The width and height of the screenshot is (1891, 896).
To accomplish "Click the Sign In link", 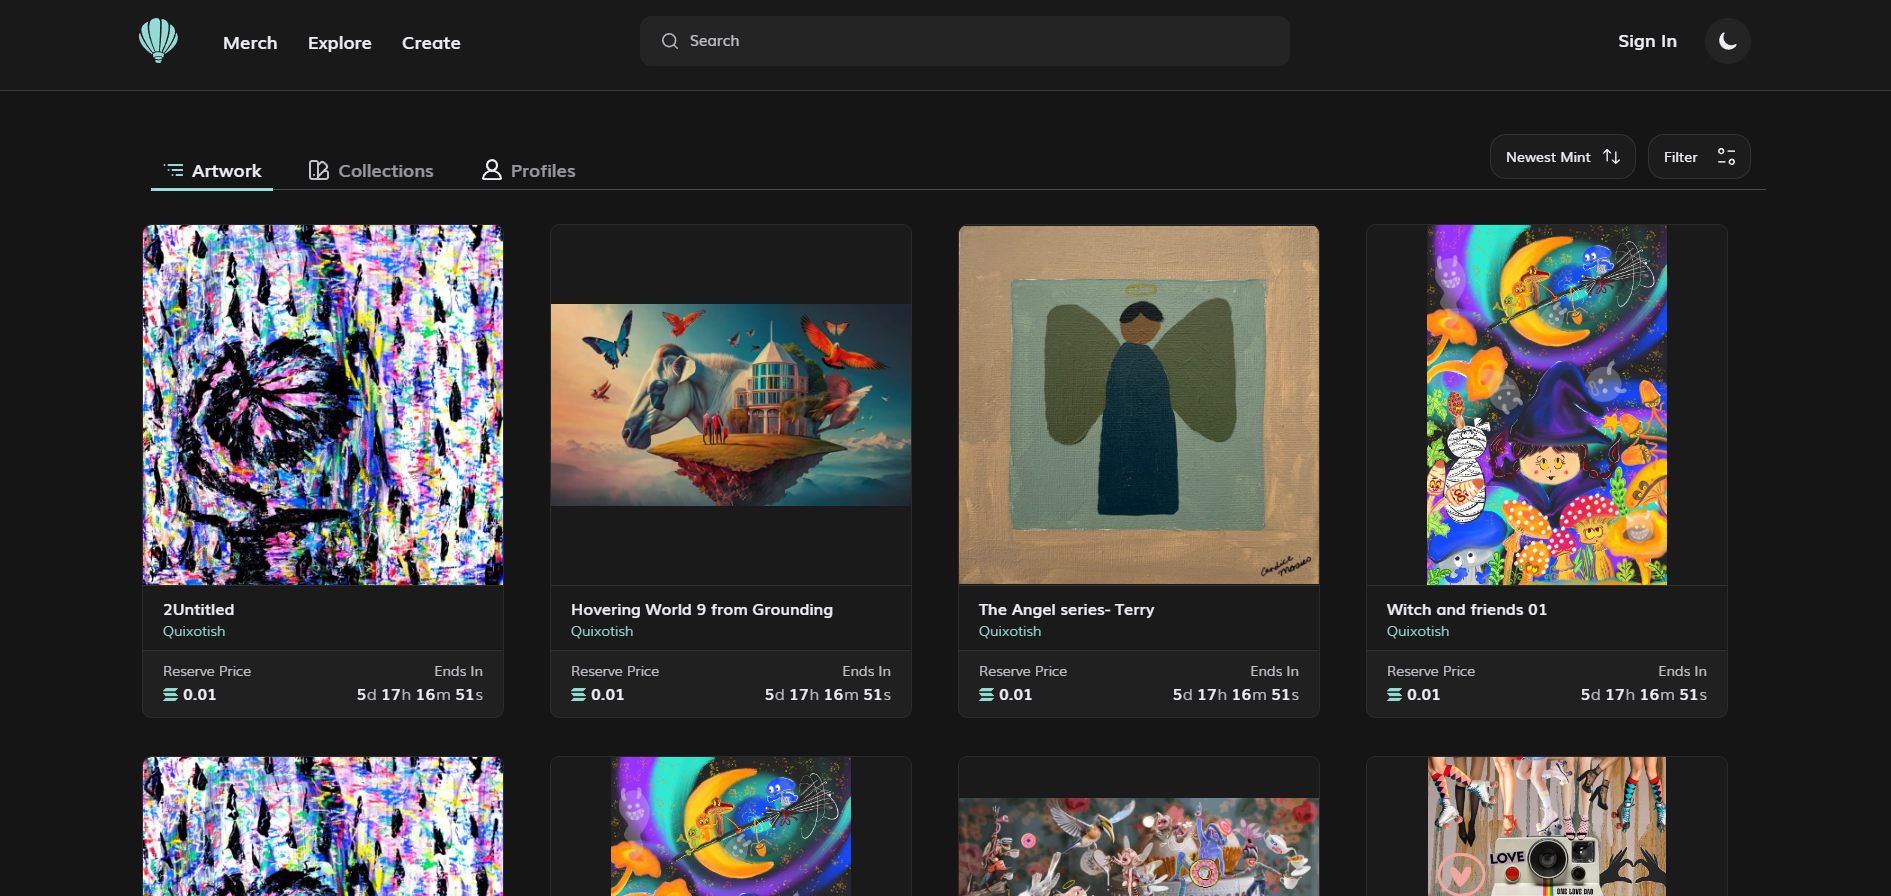I will pos(1647,41).
